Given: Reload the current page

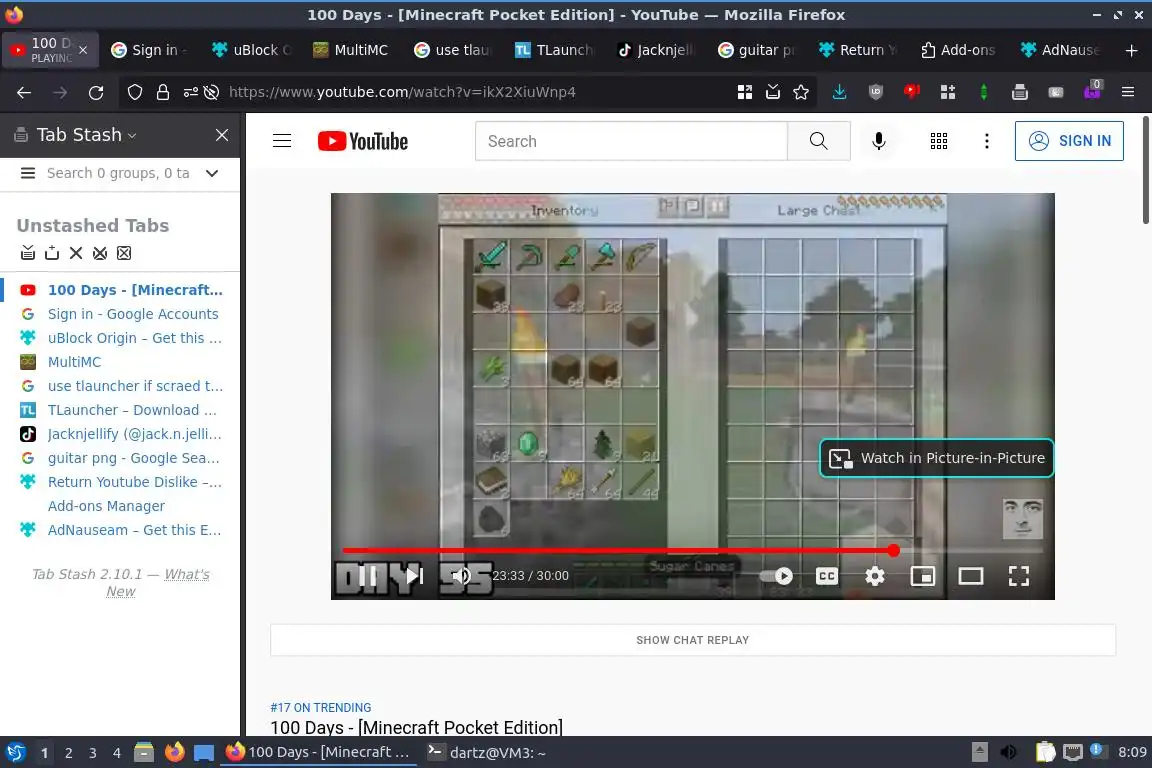Looking at the screenshot, I should click(96, 93).
